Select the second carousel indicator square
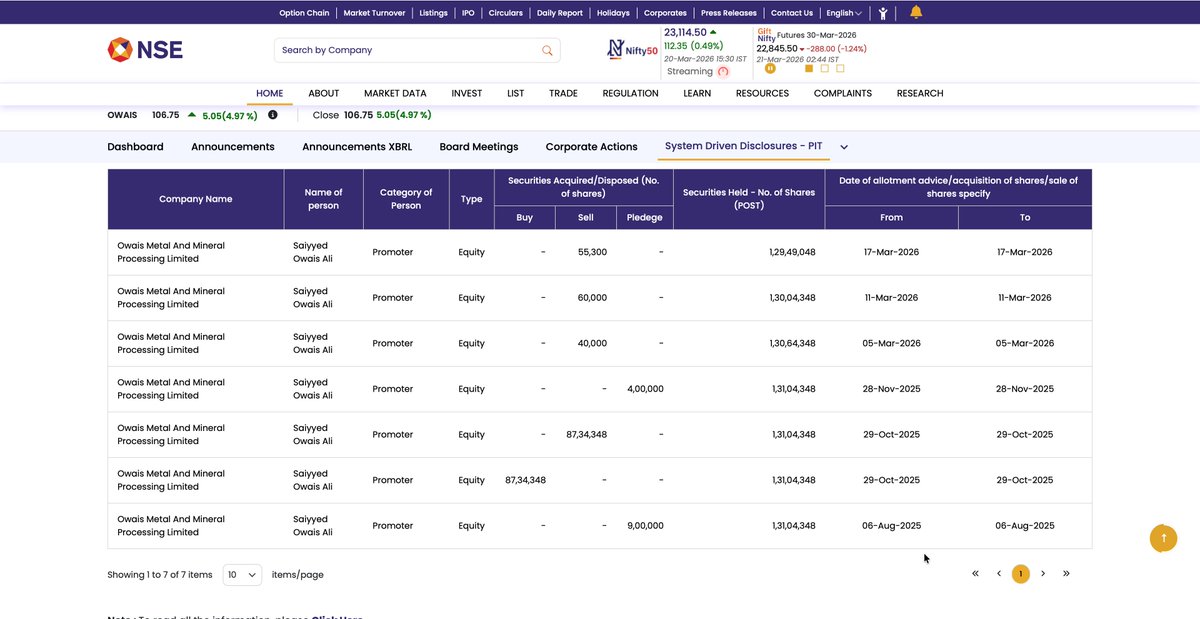 824,69
